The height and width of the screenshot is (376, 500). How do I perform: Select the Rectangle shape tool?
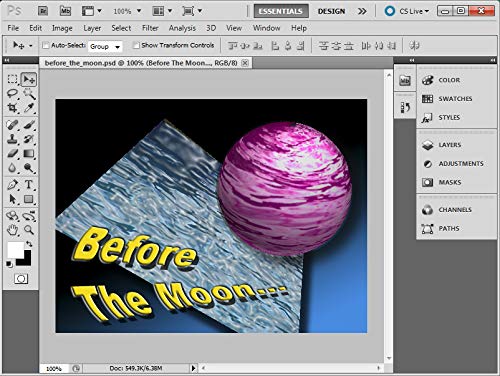[29, 199]
